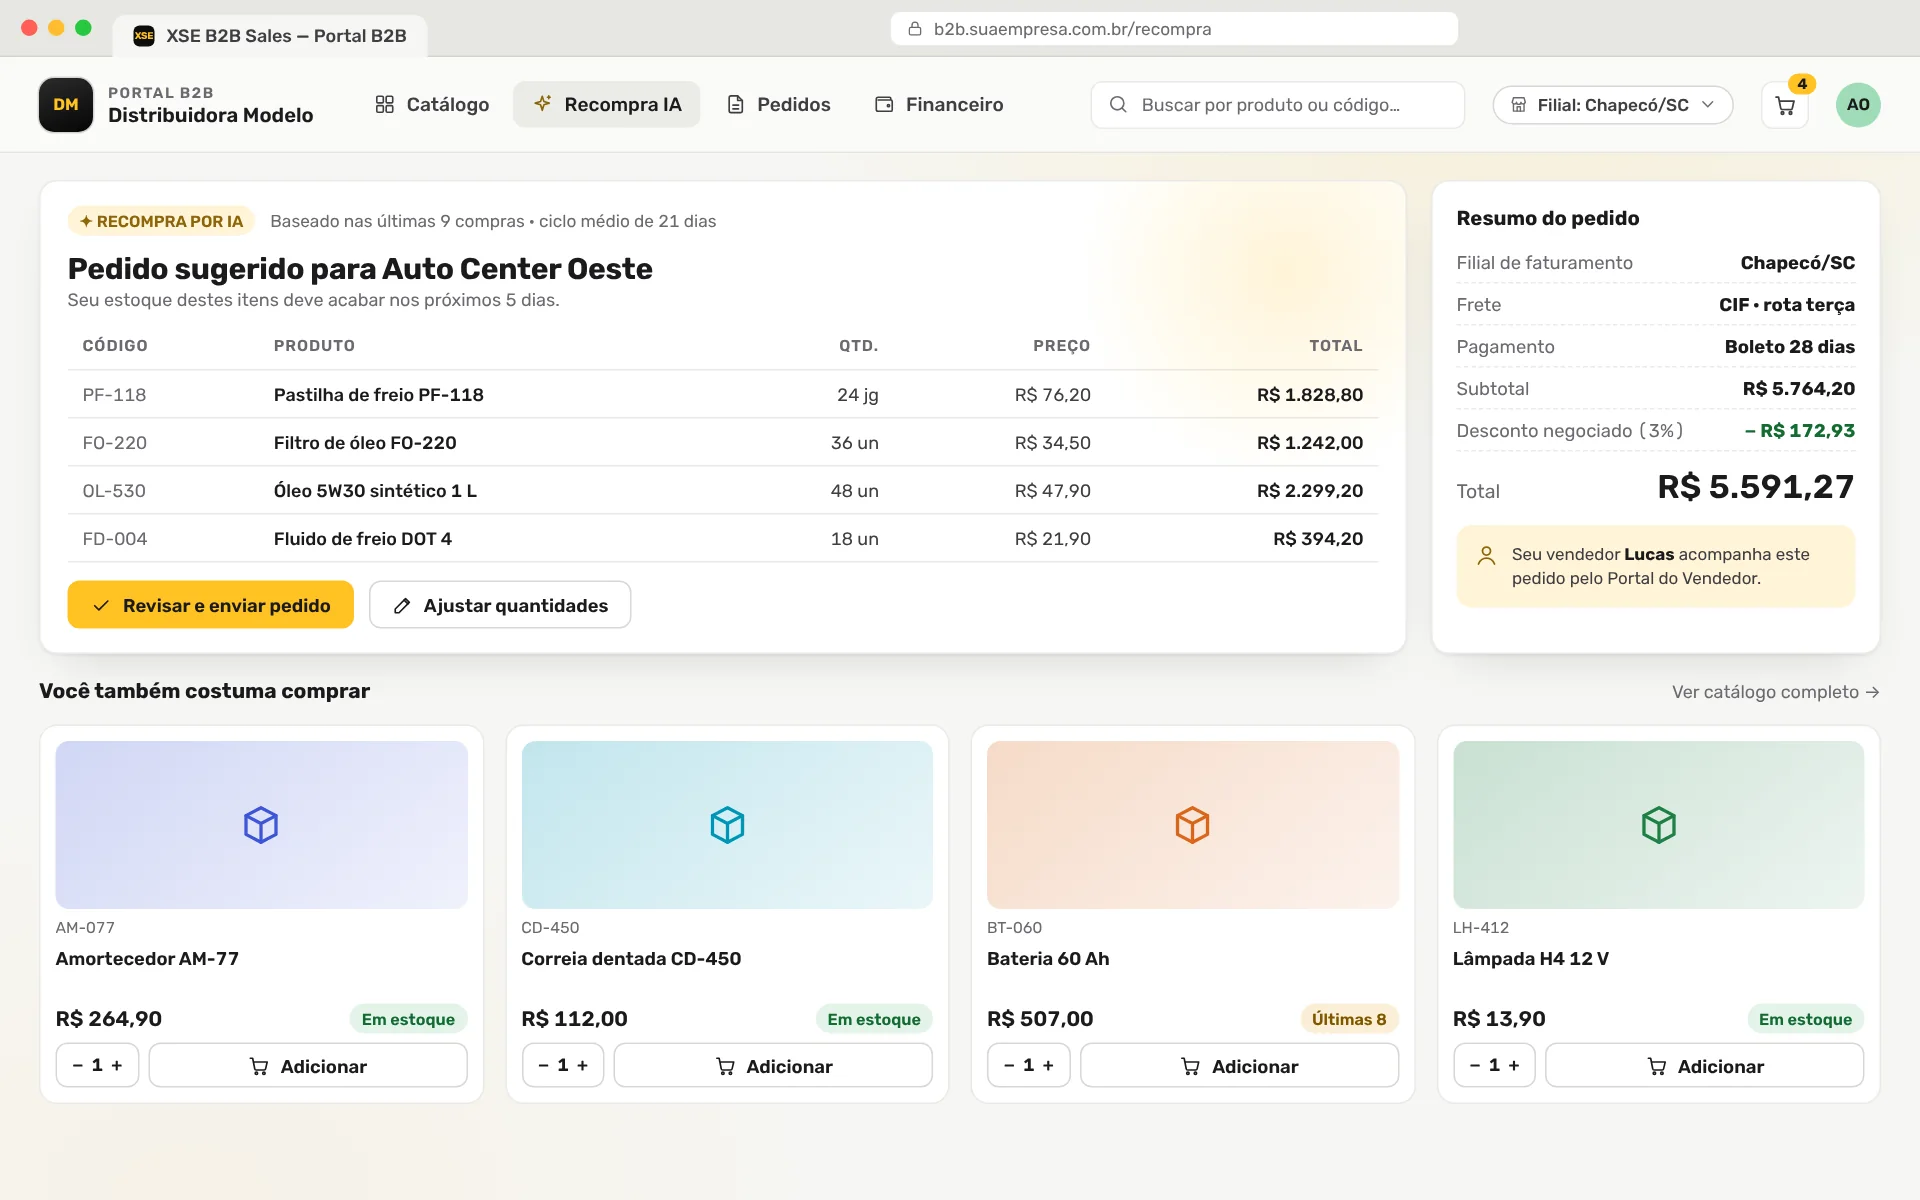This screenshot has width=1920, height=1200.
Task: Increase quantity for Correia dentada CD-450
Action: point(583,1066)
